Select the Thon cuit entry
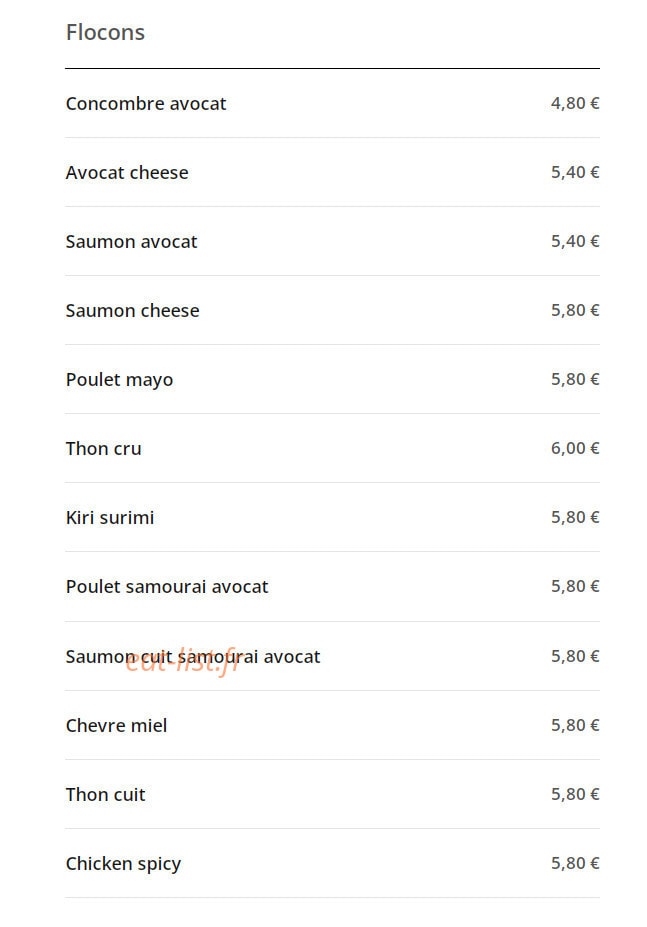647x927 pixels. click(x=105, y=795)
